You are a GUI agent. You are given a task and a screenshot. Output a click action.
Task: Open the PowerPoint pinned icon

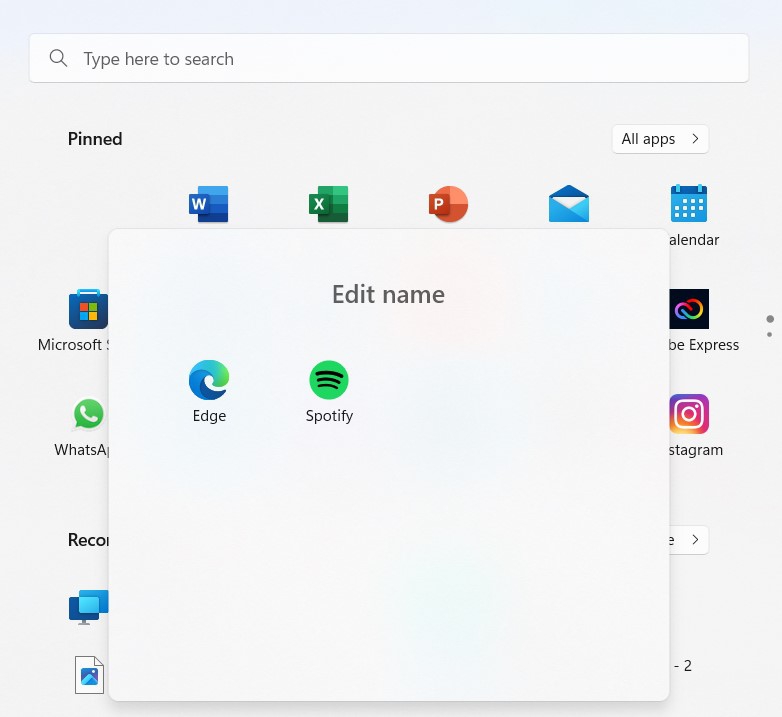coord(448,204)
